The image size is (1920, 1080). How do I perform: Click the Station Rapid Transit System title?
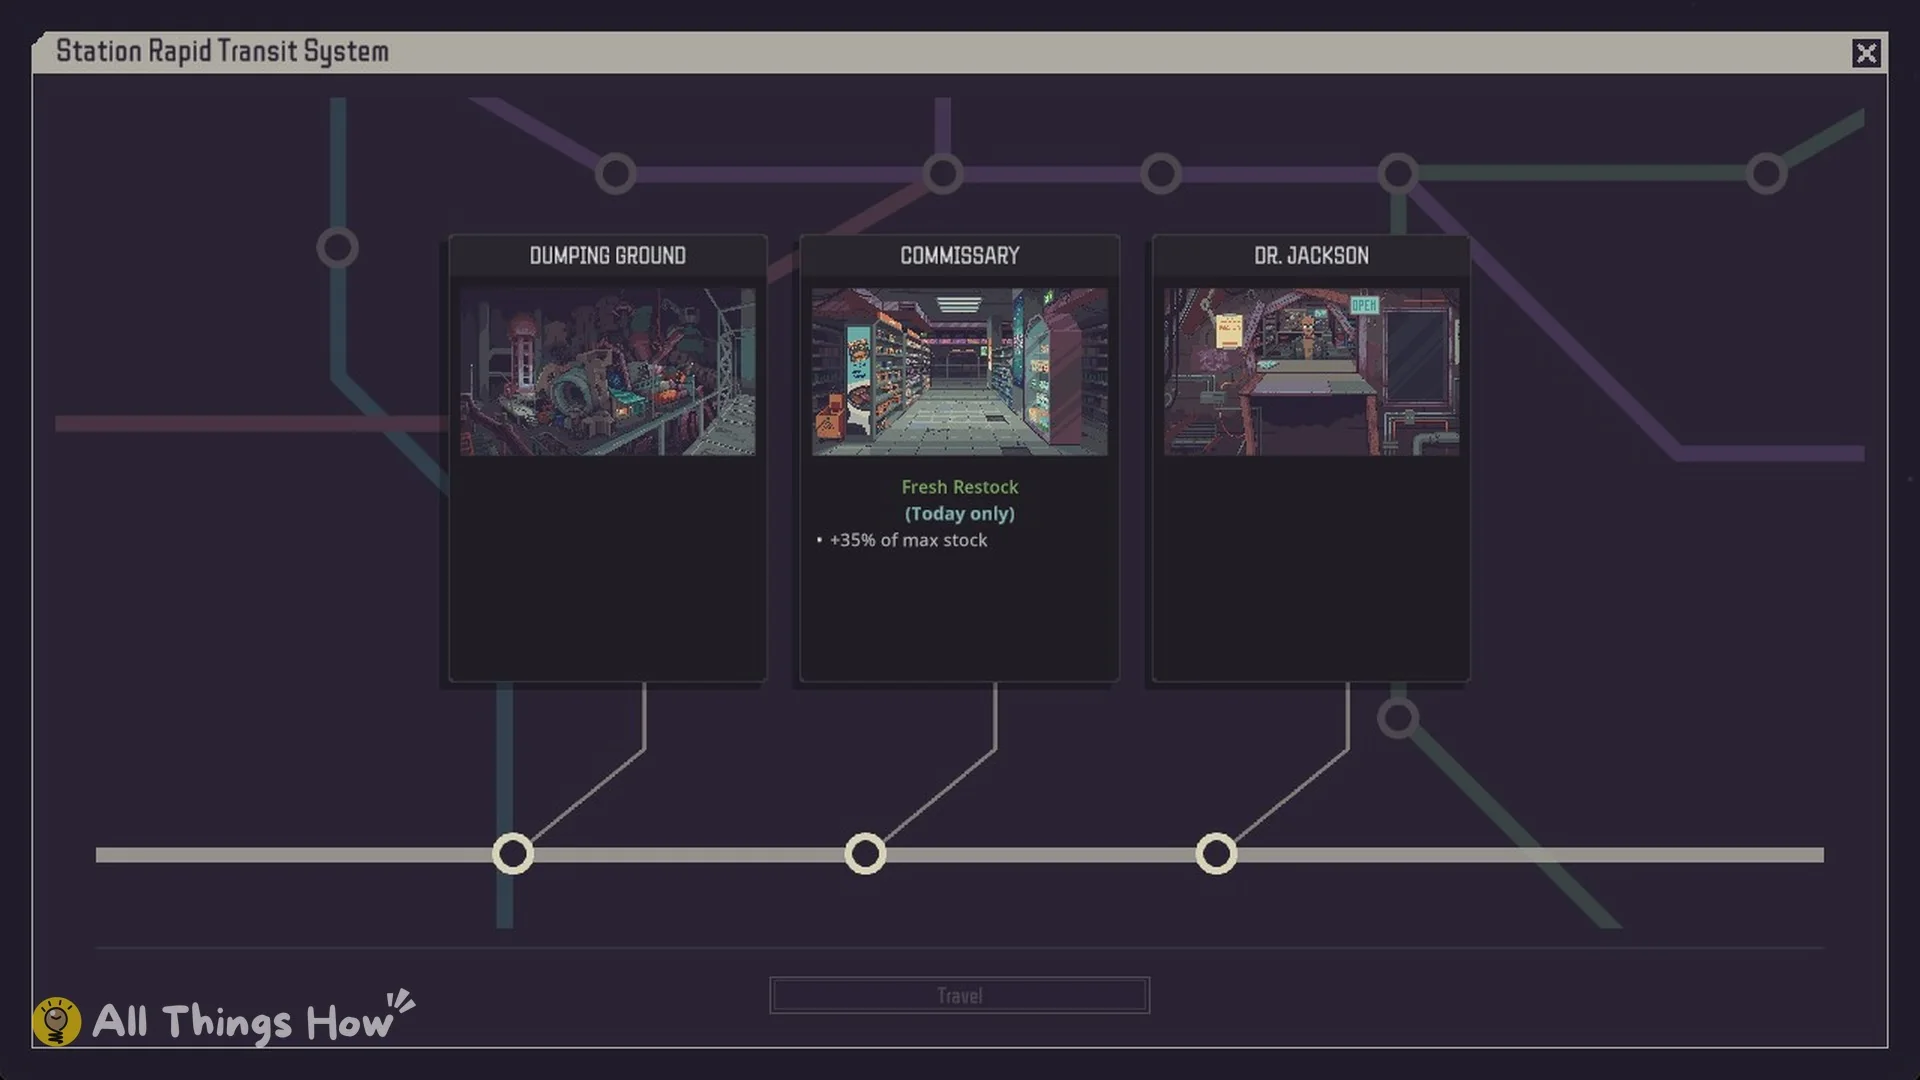(x=222, y=52)
